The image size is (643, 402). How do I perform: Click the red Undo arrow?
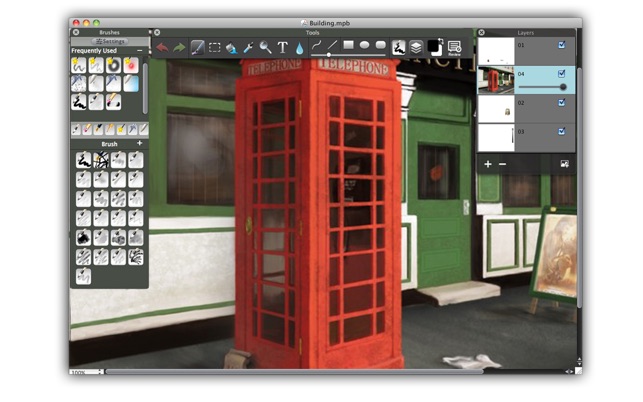(162, 48)
